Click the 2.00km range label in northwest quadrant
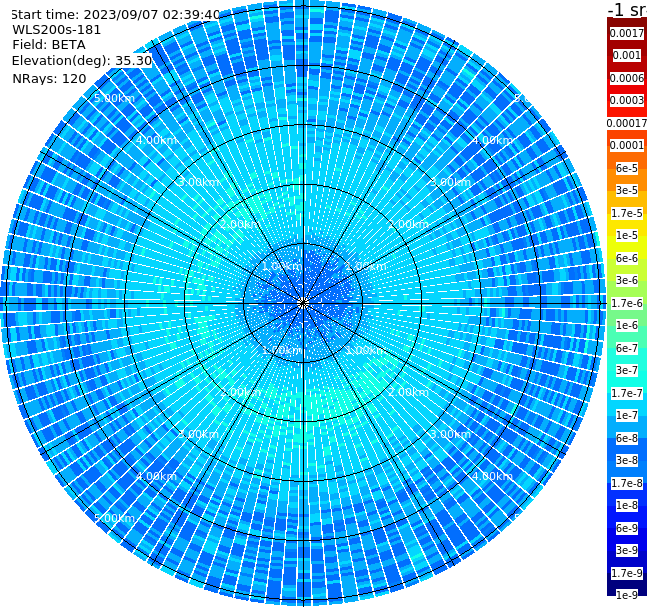 point(241,224)
